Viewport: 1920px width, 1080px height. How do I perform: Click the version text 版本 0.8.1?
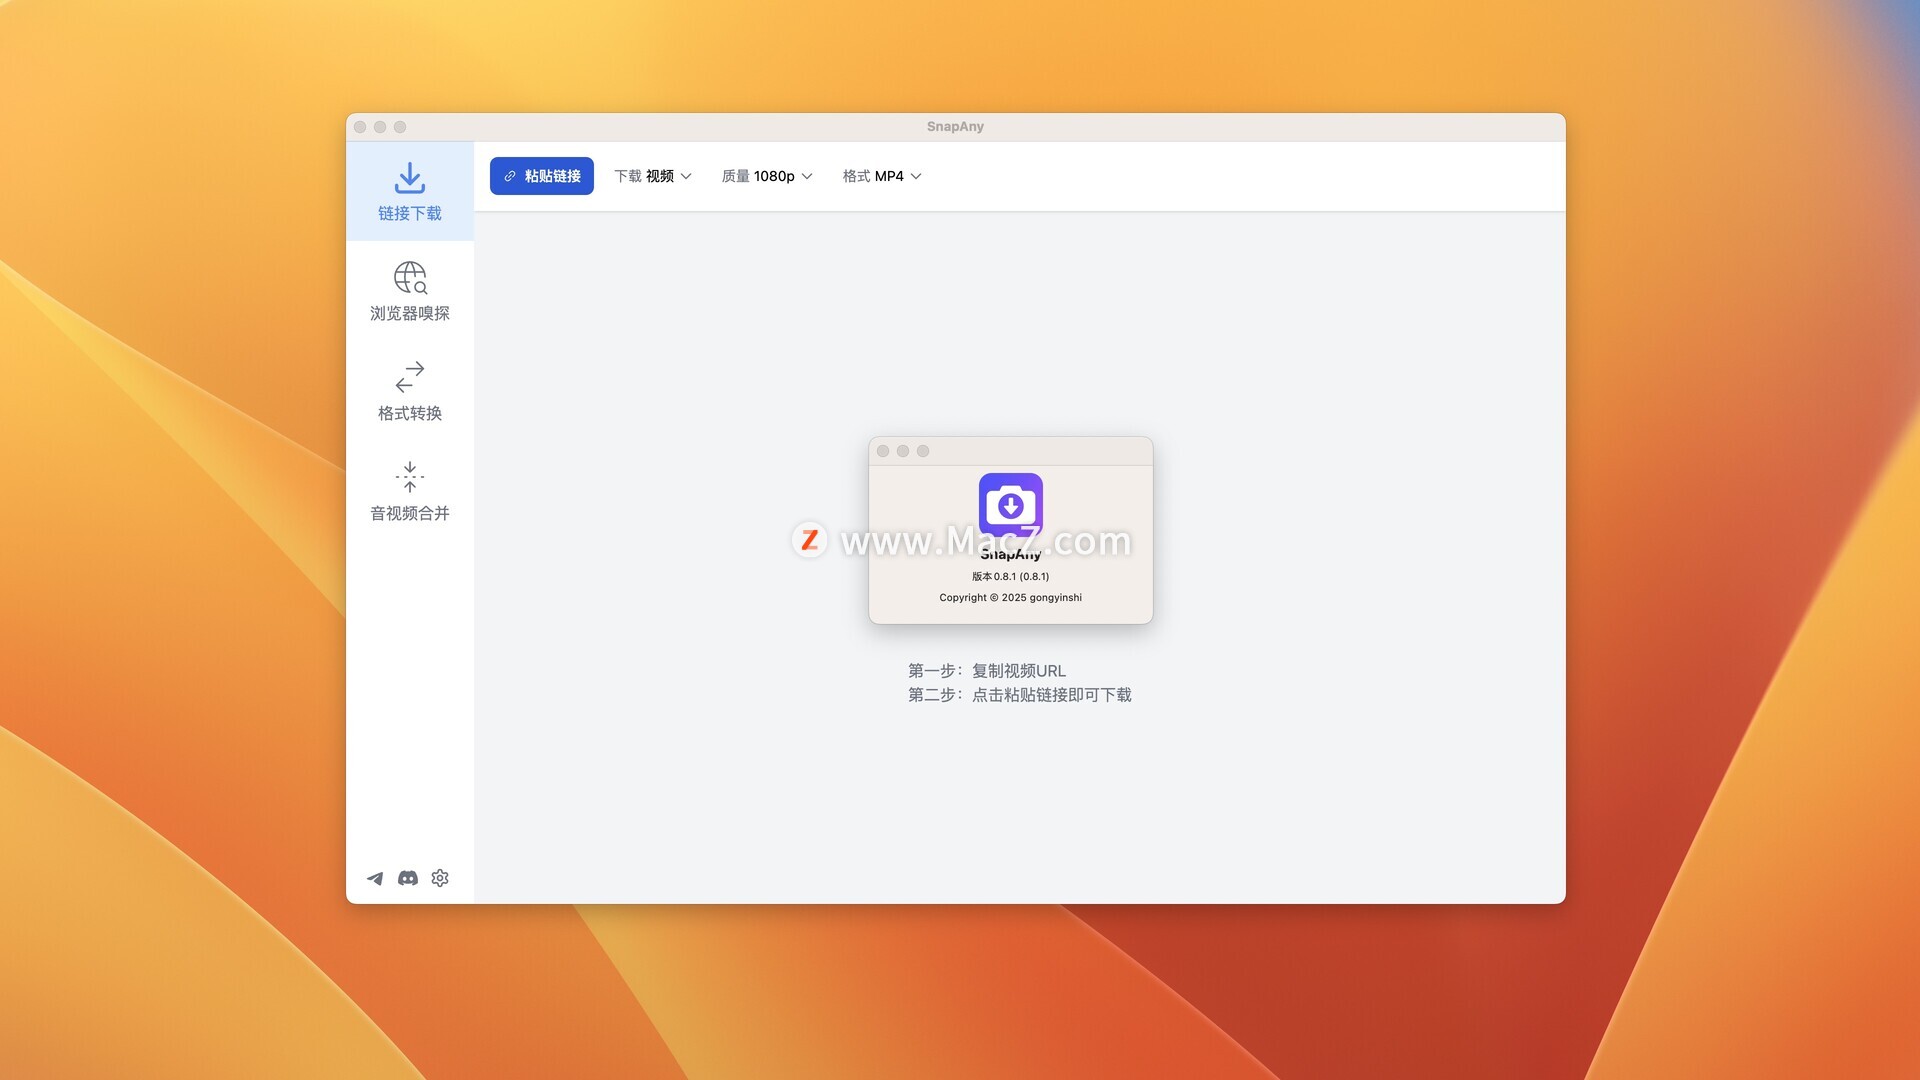(1011, 576)
